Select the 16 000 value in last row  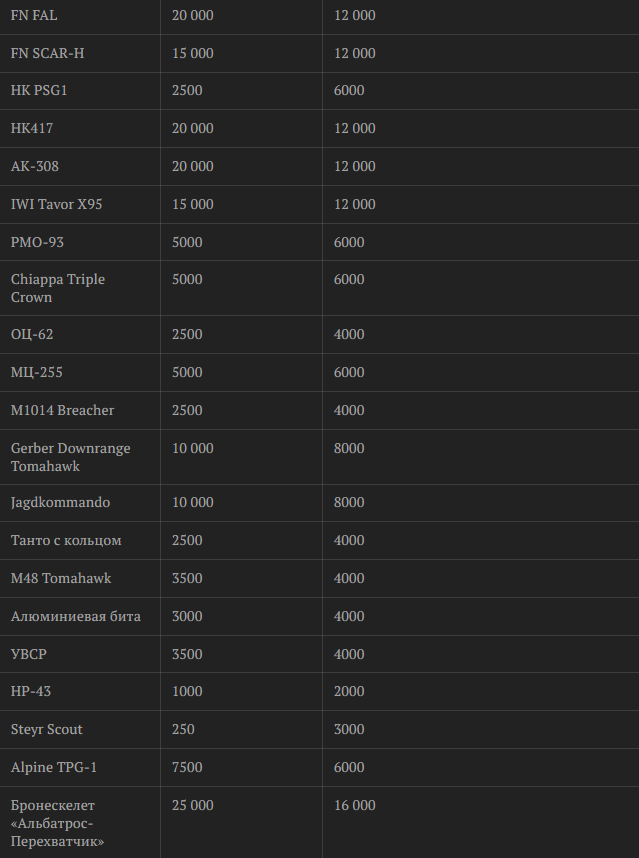click(355, 805)
